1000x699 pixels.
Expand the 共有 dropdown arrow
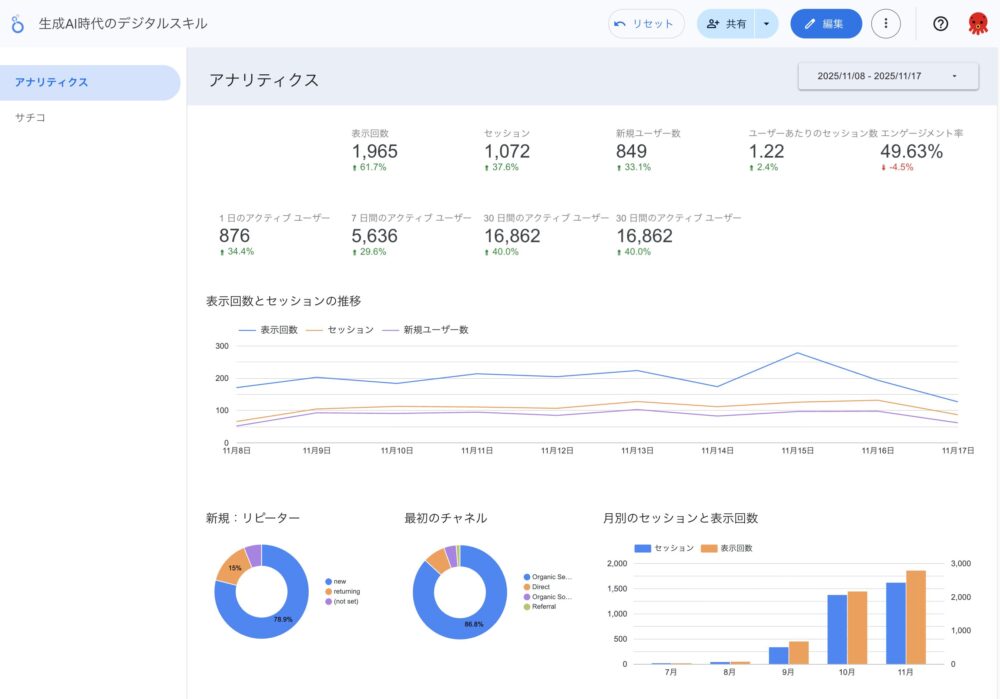click(766, 24)
